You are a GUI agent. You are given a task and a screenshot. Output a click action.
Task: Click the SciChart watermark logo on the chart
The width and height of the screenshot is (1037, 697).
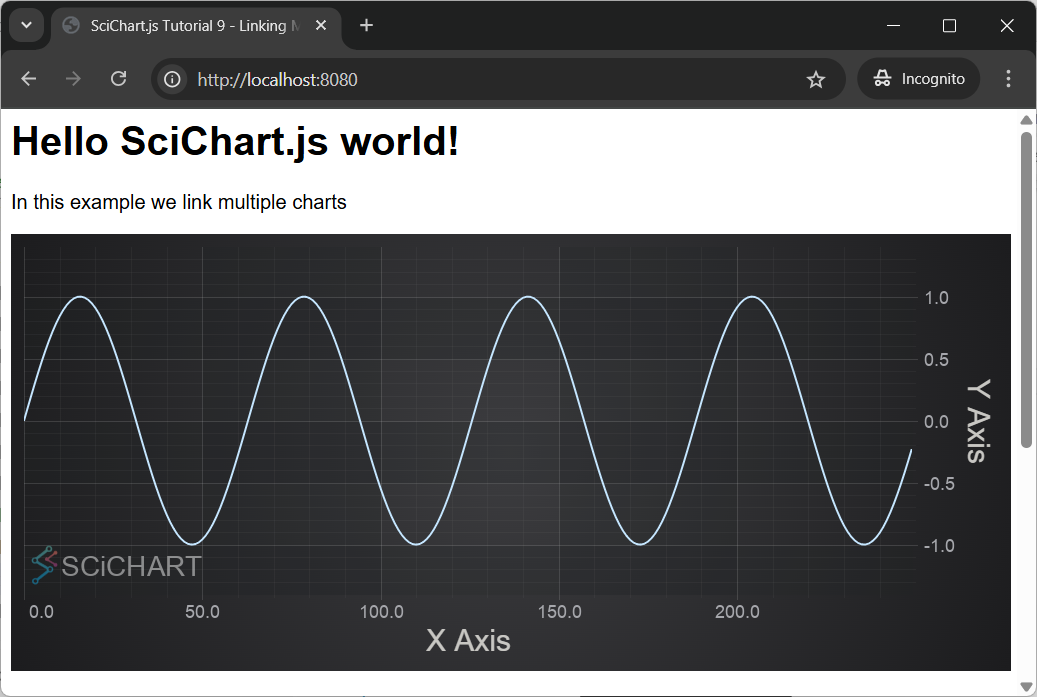(118, 566)
